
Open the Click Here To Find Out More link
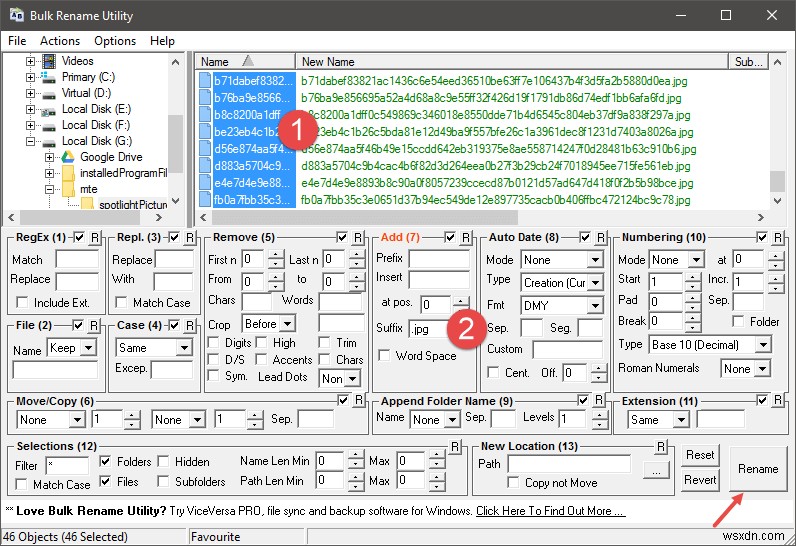point(550,511)
